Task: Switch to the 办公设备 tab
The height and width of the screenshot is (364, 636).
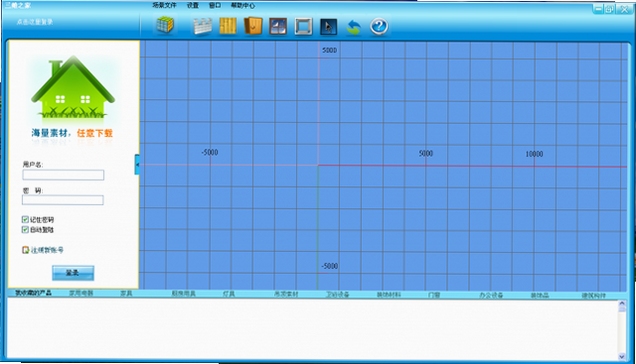Action: (x=491, y=295)
